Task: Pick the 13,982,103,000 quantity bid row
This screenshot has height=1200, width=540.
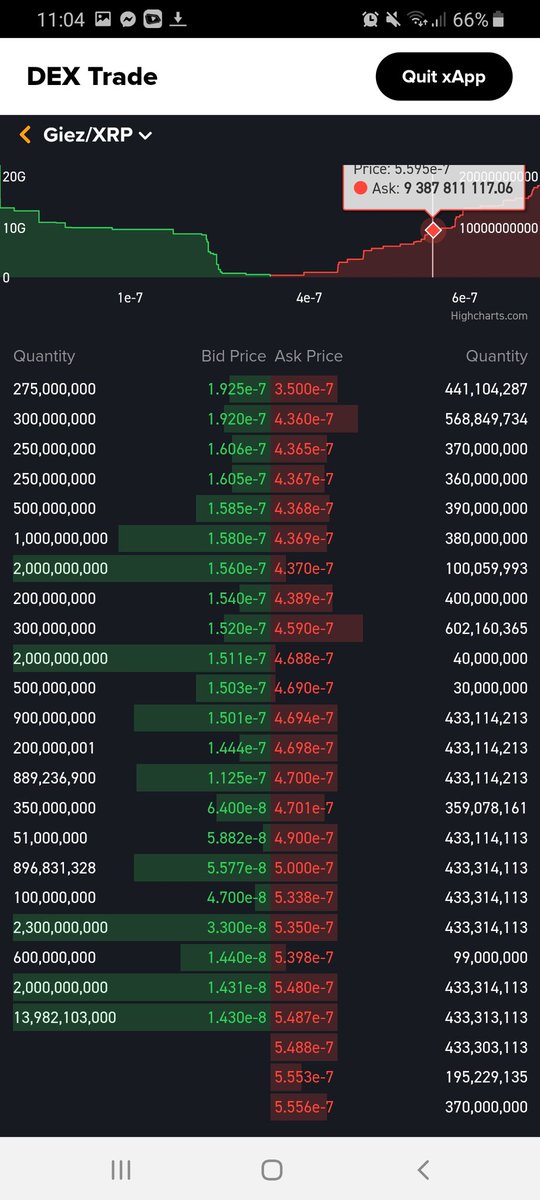Action: pyautogui.click(x=142, y=1017)
